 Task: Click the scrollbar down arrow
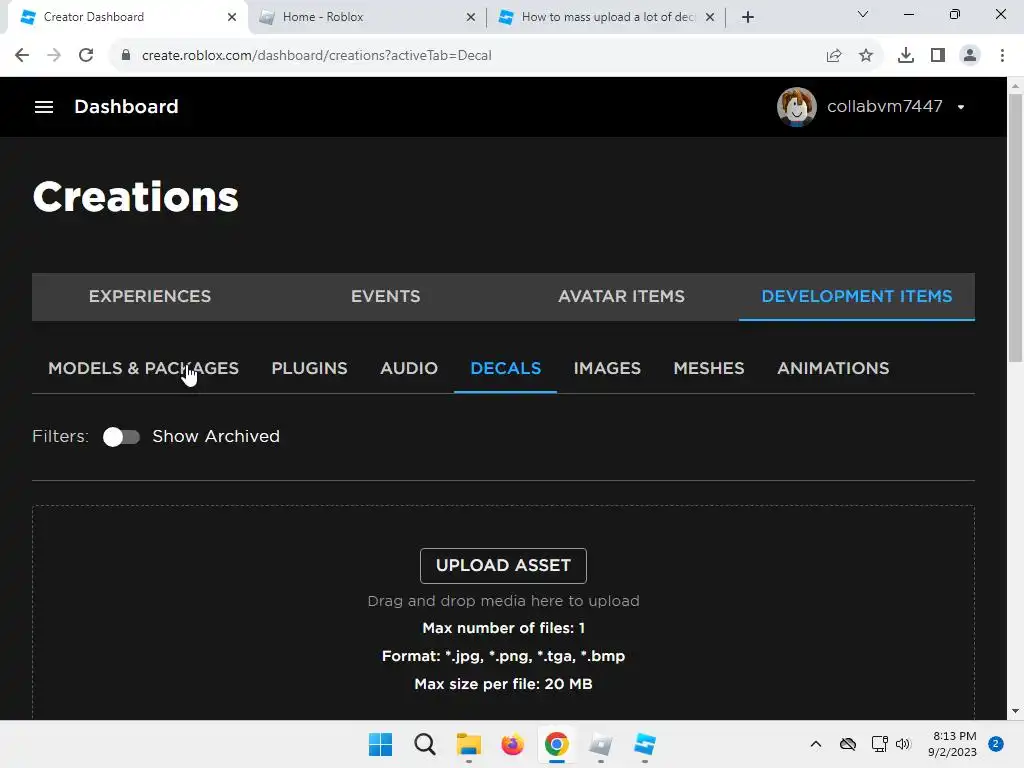(1015, 712)
